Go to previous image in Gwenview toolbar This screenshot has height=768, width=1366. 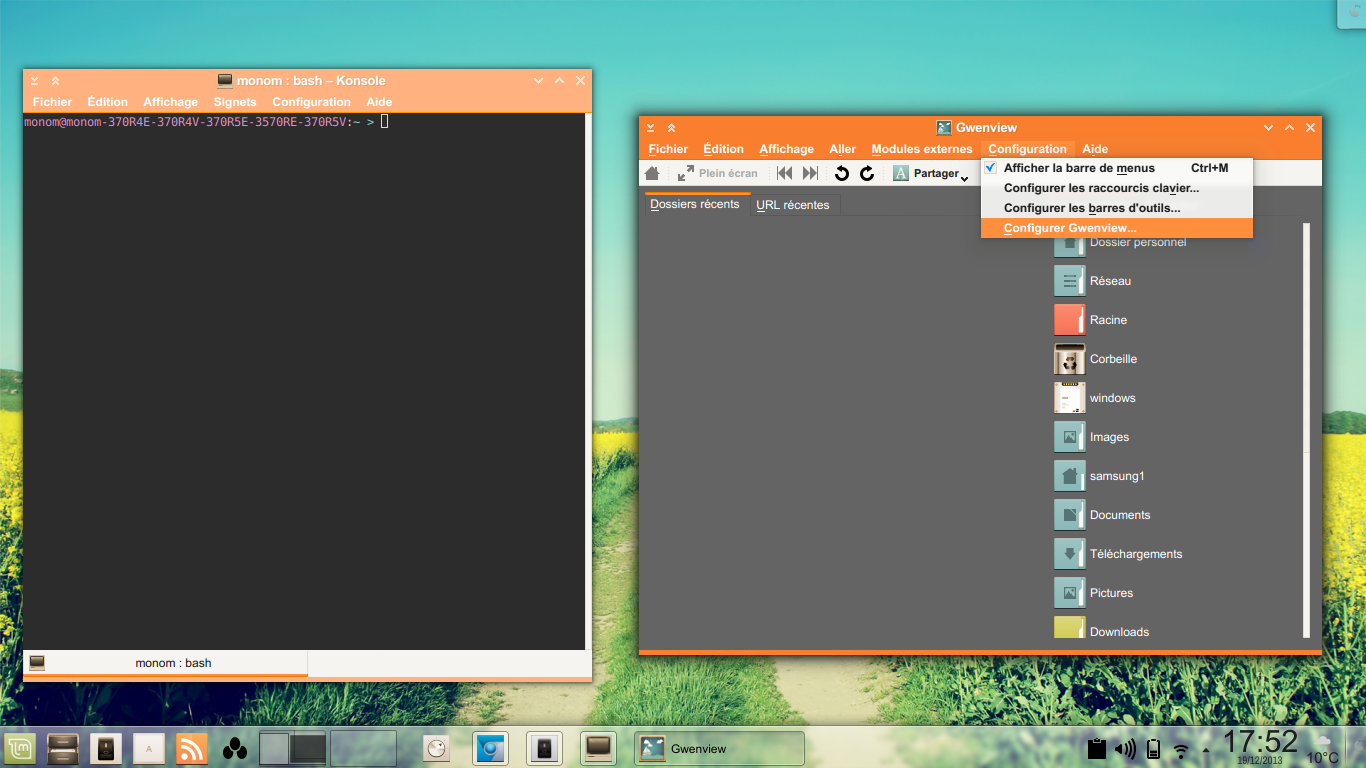coord(785,173)
